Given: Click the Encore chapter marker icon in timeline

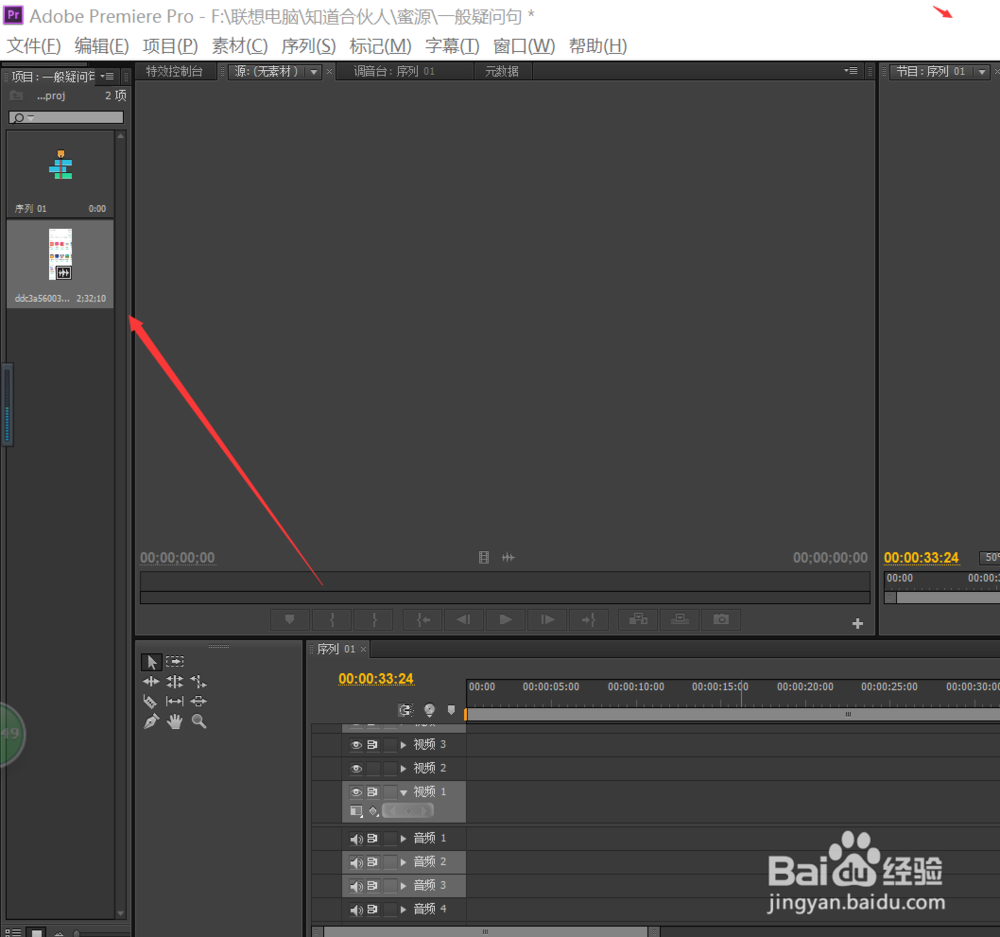Looking at the screenshot, I should [x=429, y=710].
